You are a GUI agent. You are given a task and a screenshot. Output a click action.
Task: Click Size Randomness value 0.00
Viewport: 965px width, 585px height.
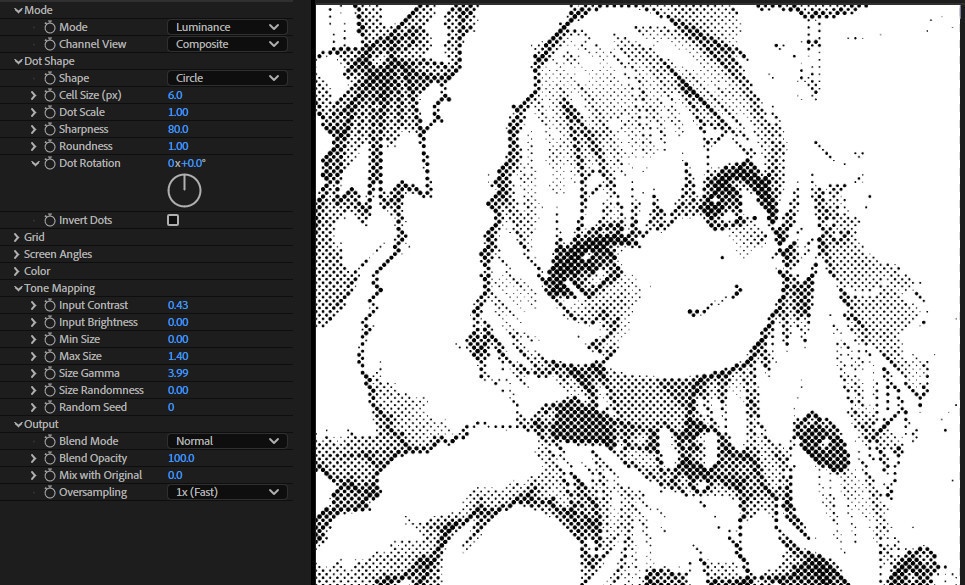point(178,390)
